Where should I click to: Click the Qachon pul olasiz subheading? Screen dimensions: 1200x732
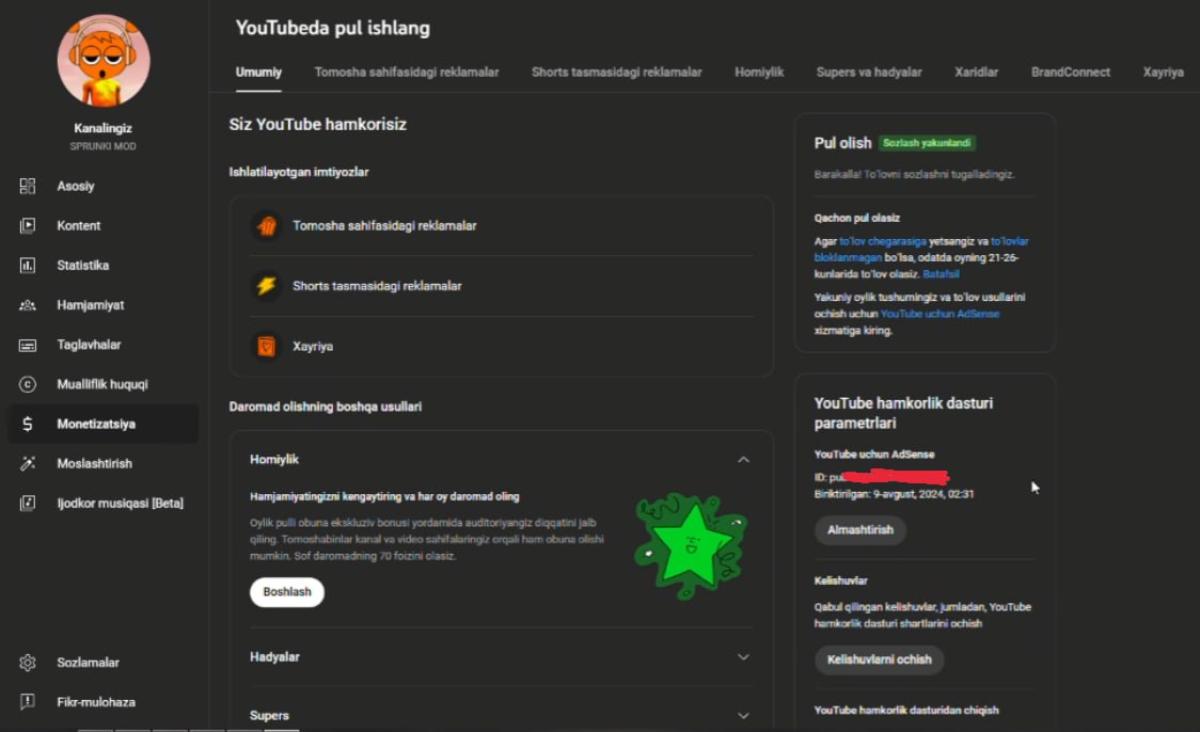857,218
